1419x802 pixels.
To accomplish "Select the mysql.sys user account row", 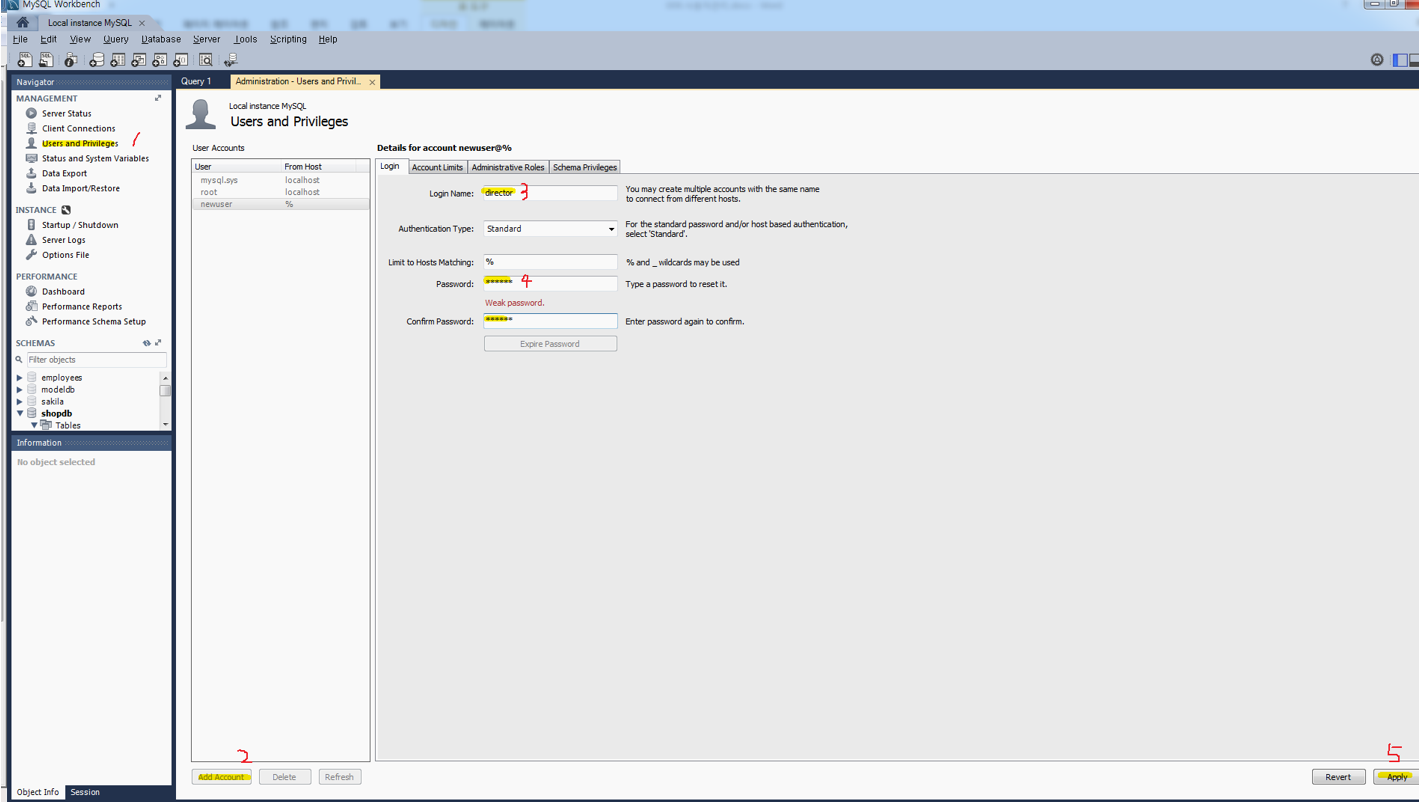I will click(280, 180).
